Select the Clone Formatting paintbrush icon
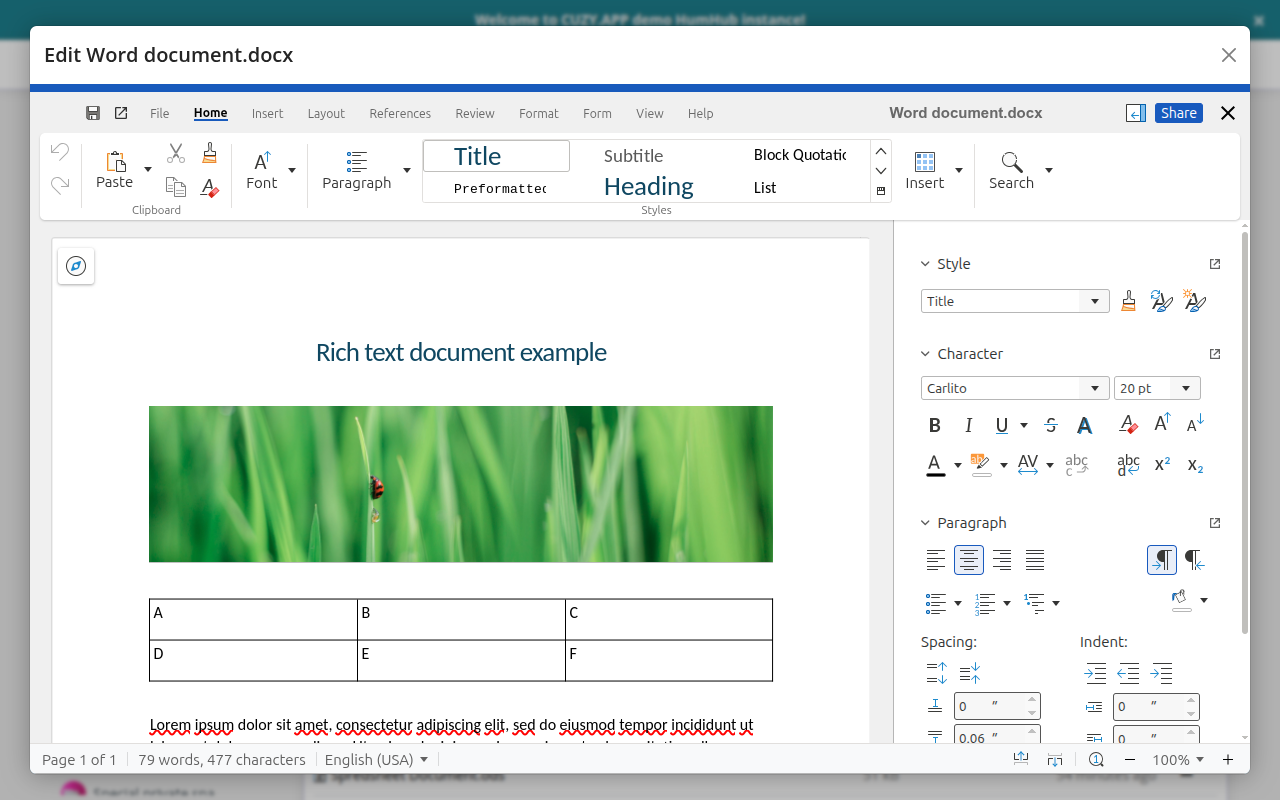The height and width of the screenshot is (800, 1280). coord(209,153)
